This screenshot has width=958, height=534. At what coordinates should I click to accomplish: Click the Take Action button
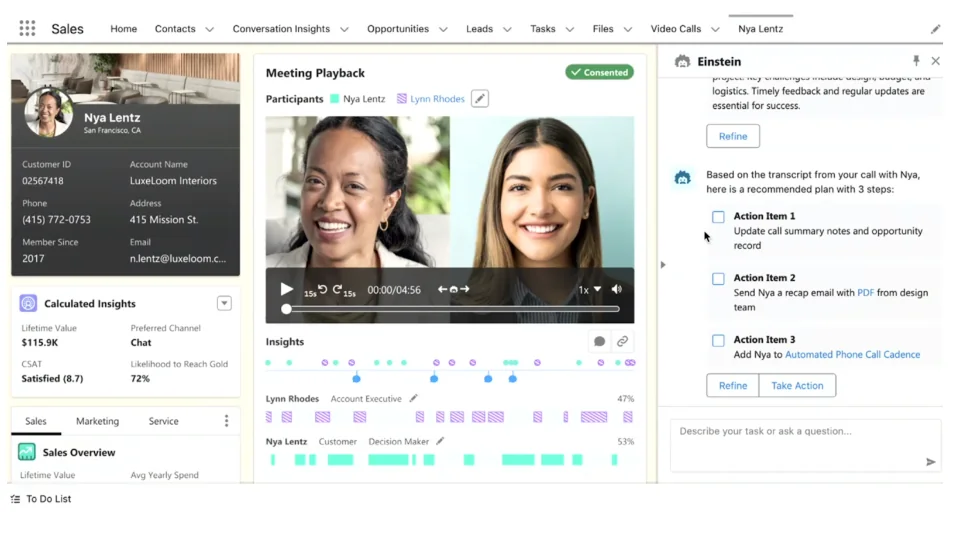(797, 386)
